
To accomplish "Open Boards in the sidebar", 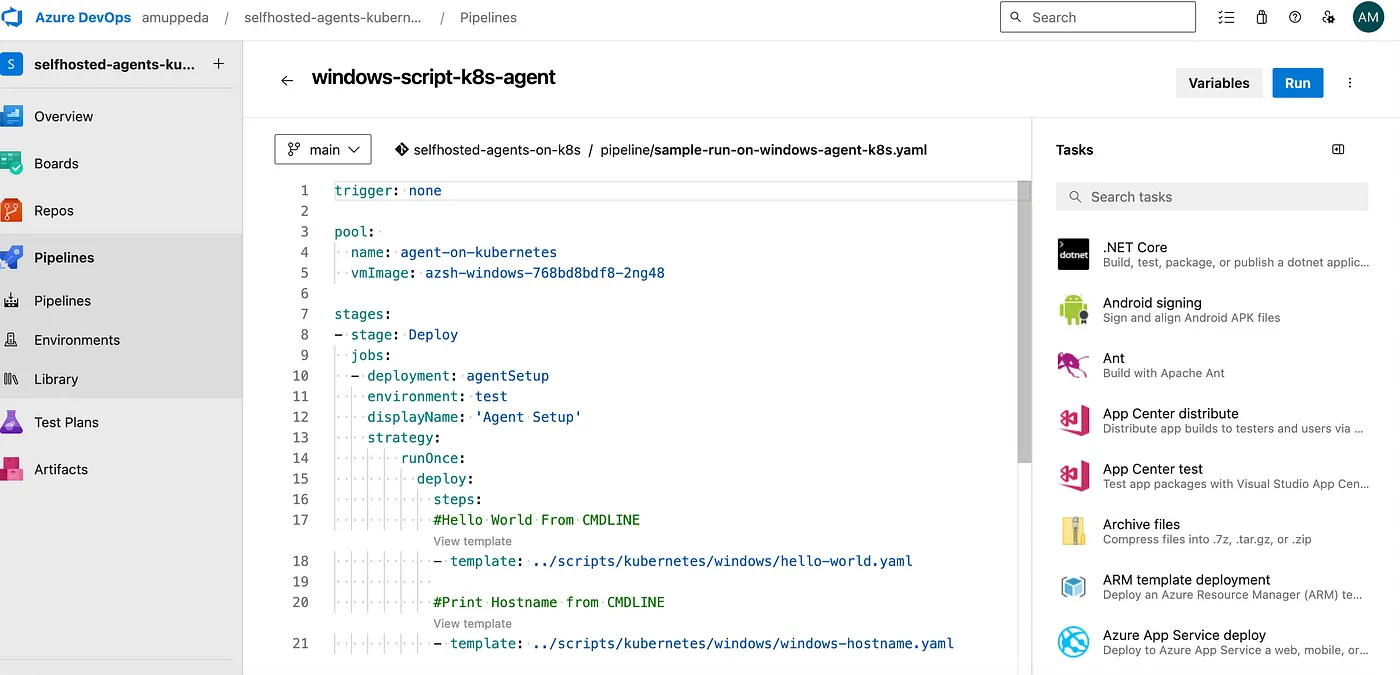I will (x=121, y=163).
